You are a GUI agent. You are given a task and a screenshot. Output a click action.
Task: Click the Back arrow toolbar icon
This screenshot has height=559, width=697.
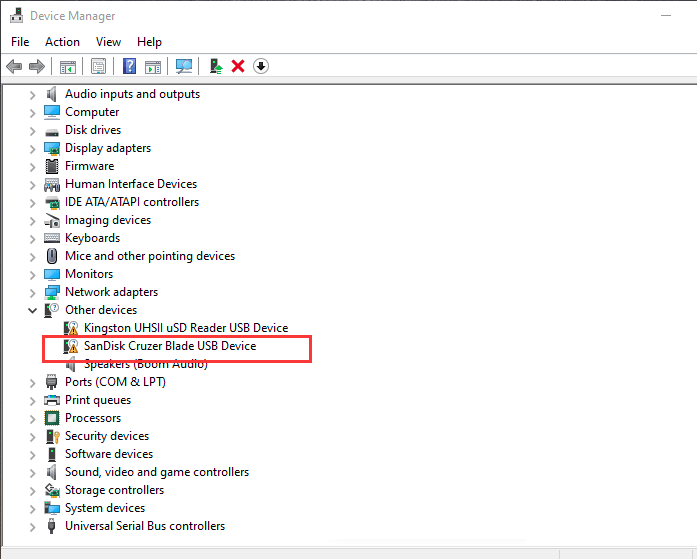[x=14, y=67]
